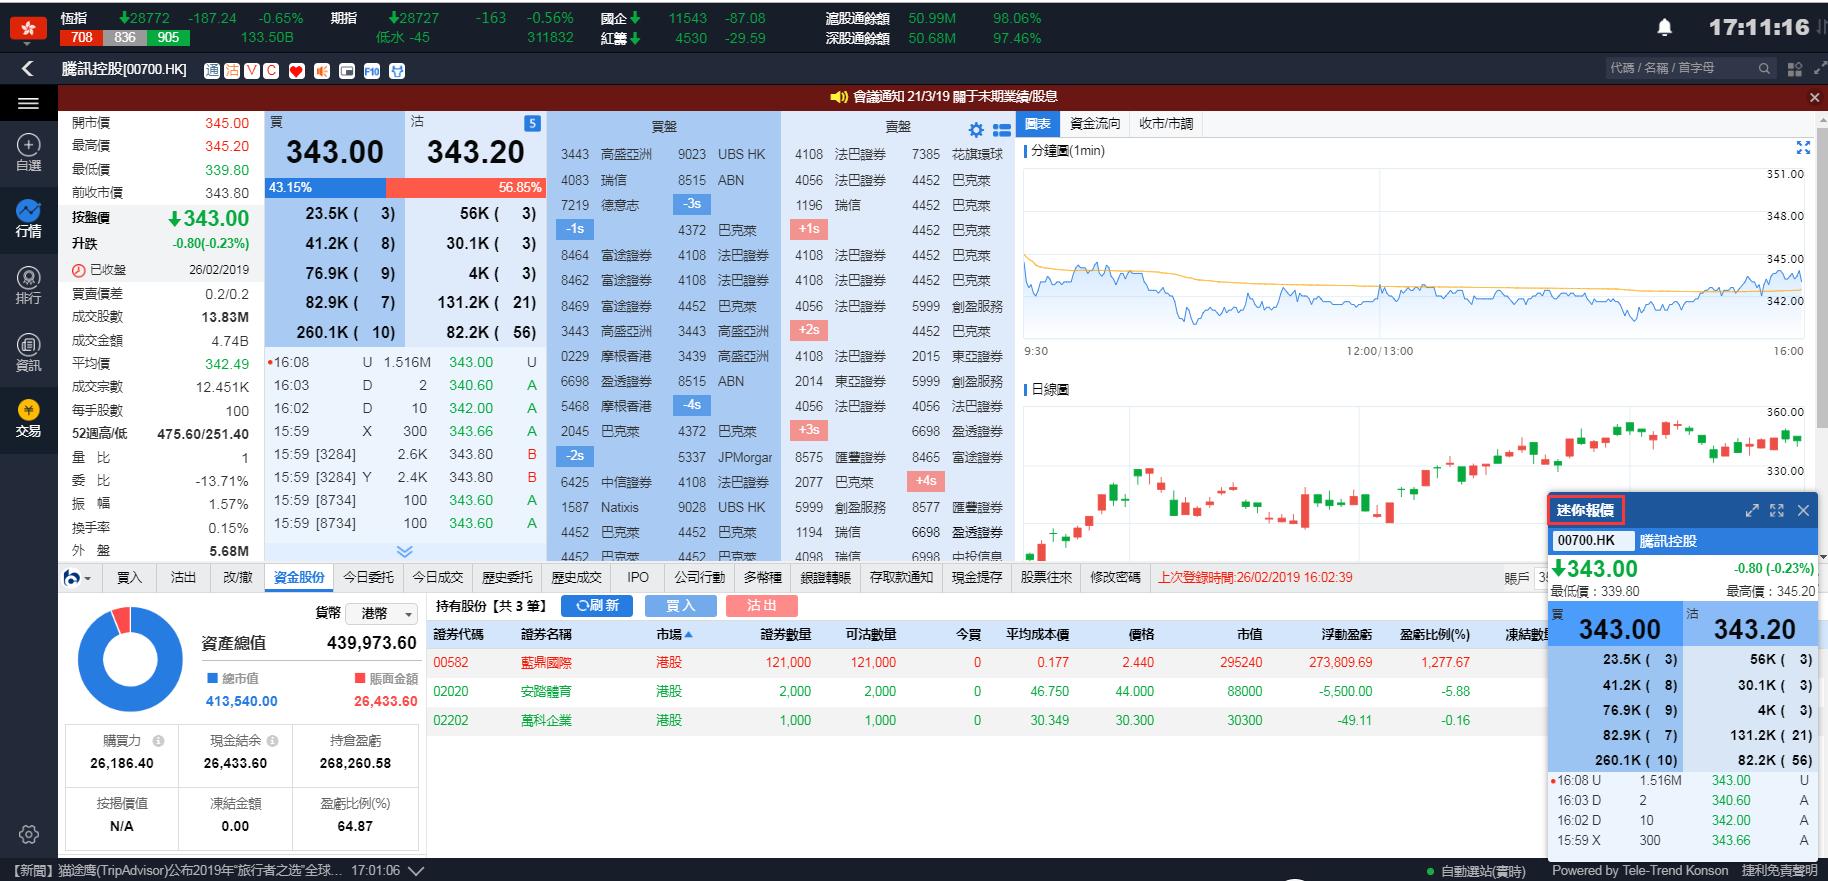Open 行情 quotes in the sidebar
Image resolution: width=1828 pixels, height=881 pixels.
(x=28, y=218)
